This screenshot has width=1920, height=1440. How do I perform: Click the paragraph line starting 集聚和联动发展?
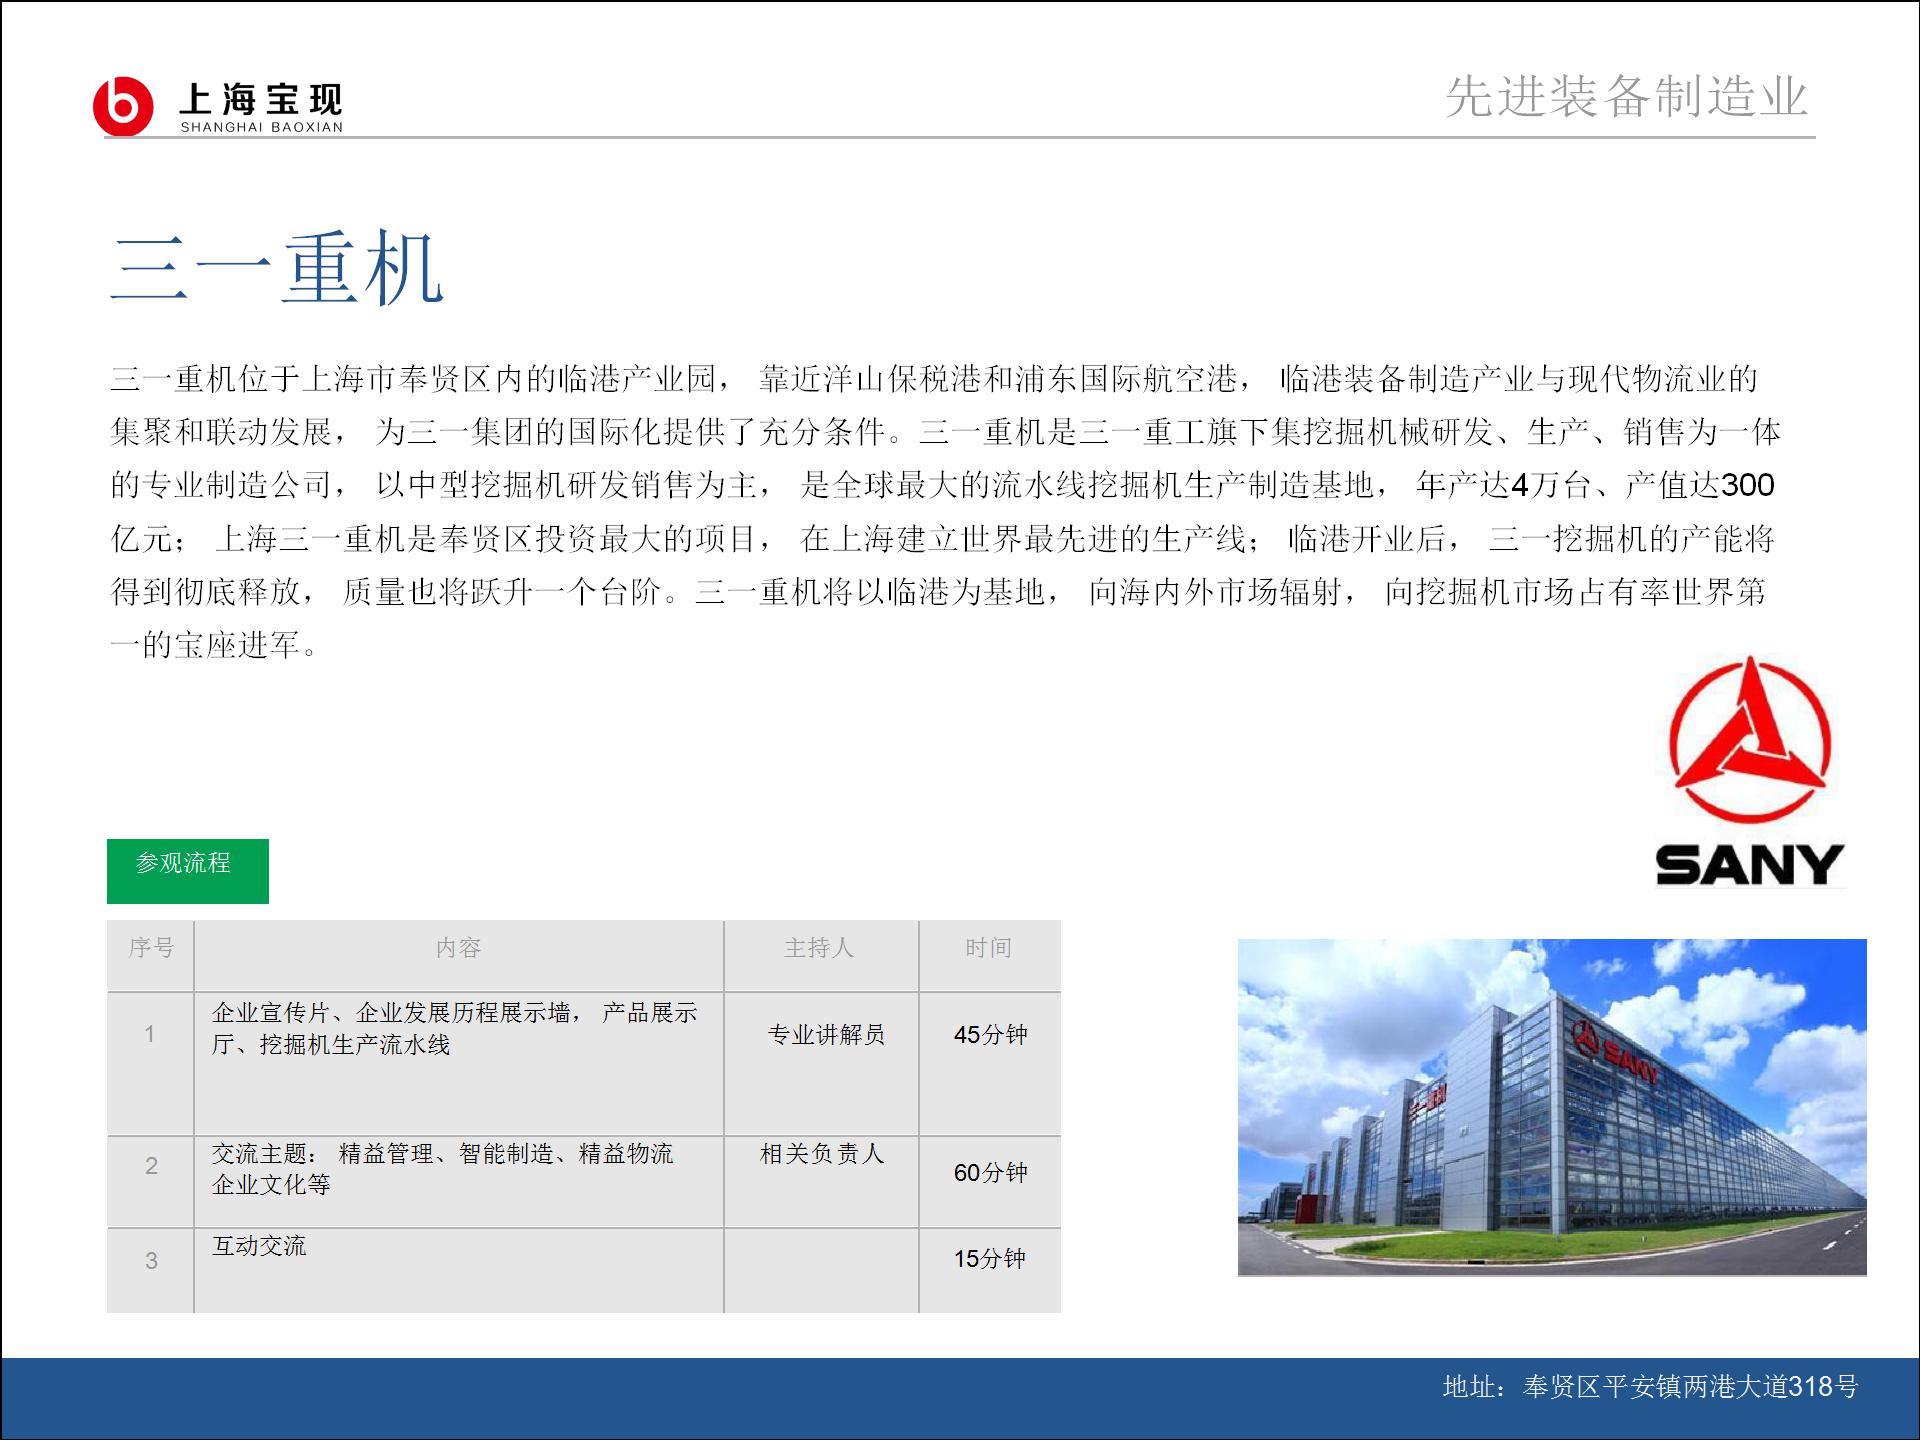[945, 432]
